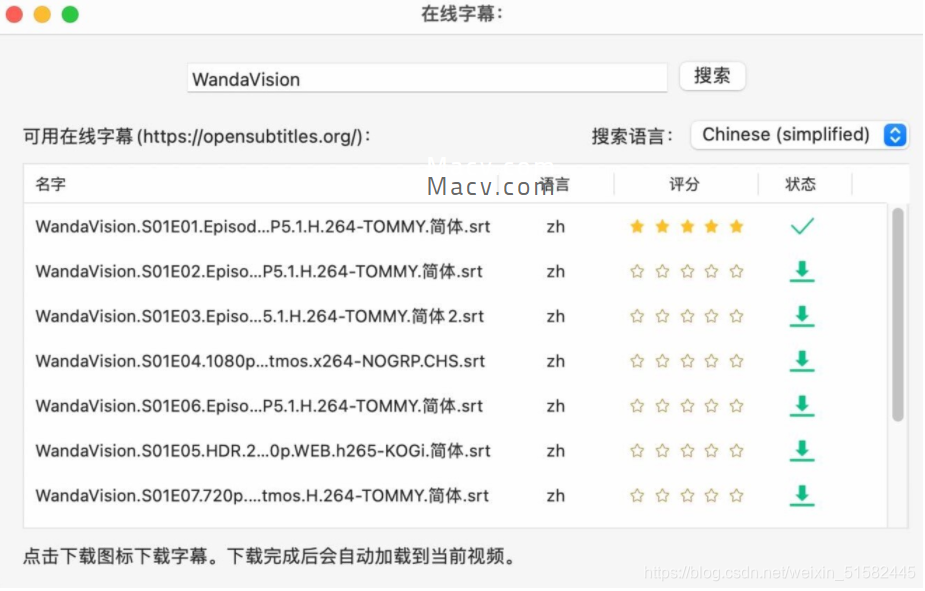925x591 pixels.
Task: Click the empty star rating of S01E05
Action: (687, 451)
